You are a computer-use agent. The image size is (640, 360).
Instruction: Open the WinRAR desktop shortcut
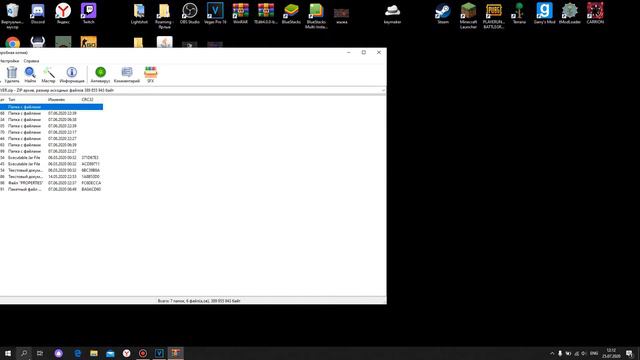coord(240,13)
